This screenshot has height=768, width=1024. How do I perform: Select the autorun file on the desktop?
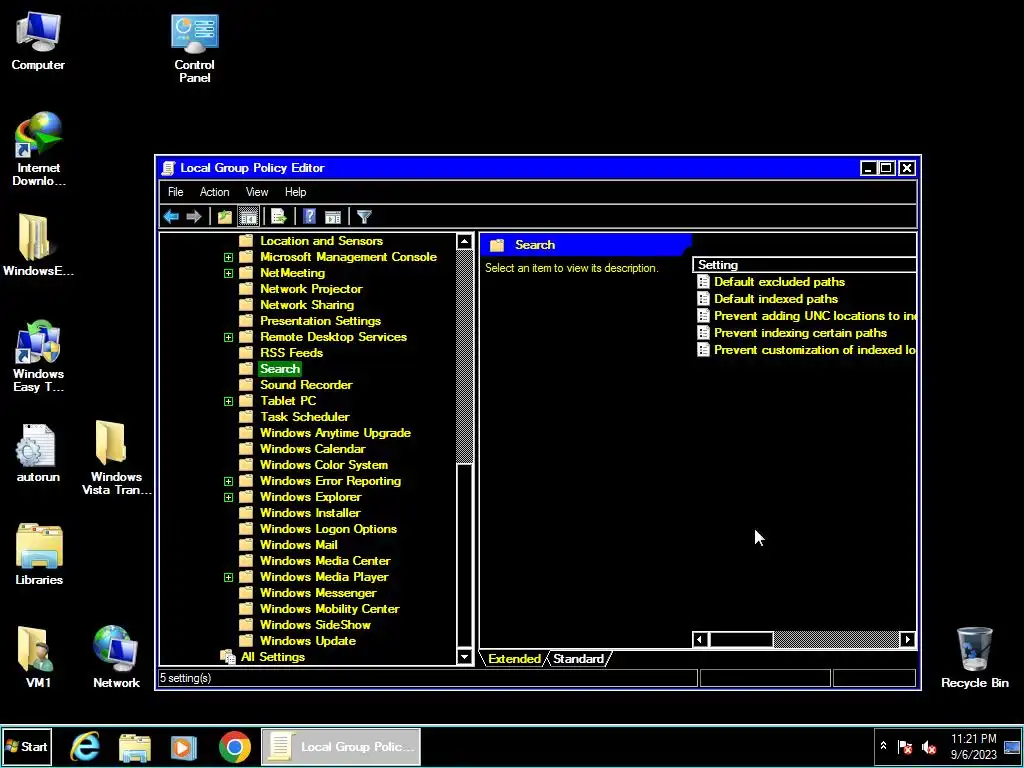point(38,453)
